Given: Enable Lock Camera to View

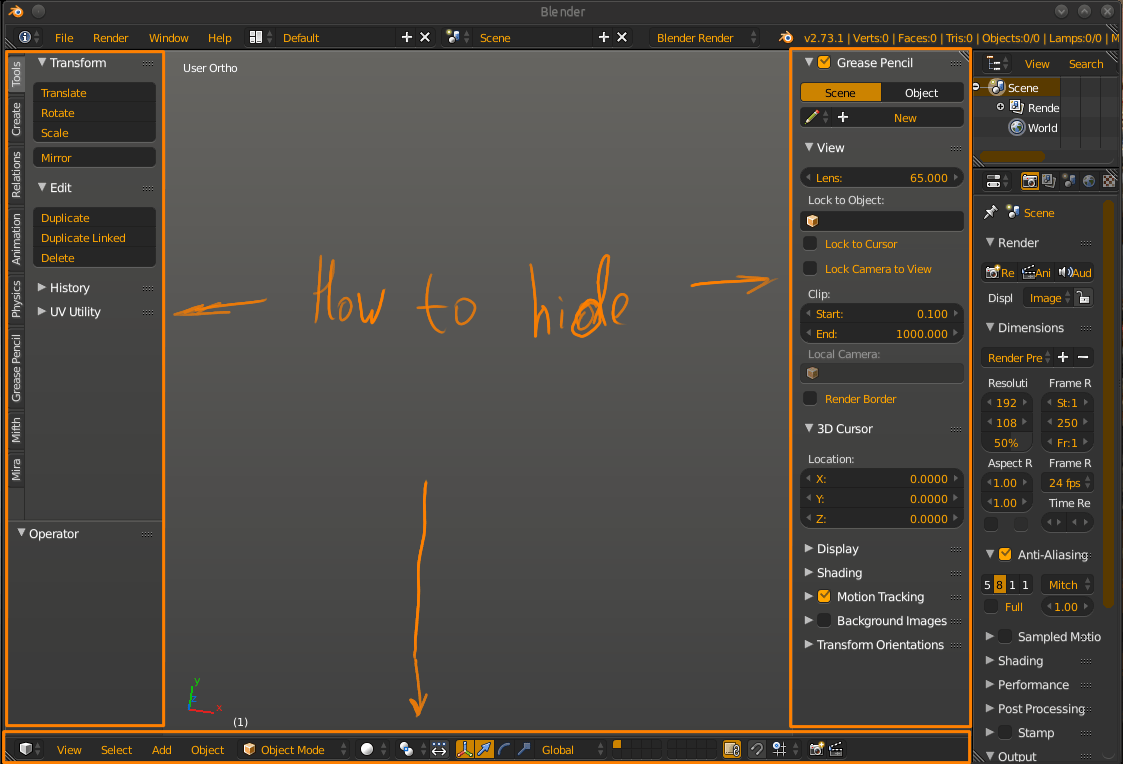Looking at the screenshot, I should 810,268.
